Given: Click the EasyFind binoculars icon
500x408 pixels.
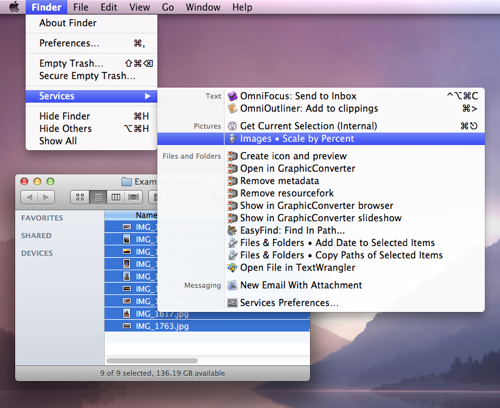Looking at the screenshot, I should coord(232,230).
